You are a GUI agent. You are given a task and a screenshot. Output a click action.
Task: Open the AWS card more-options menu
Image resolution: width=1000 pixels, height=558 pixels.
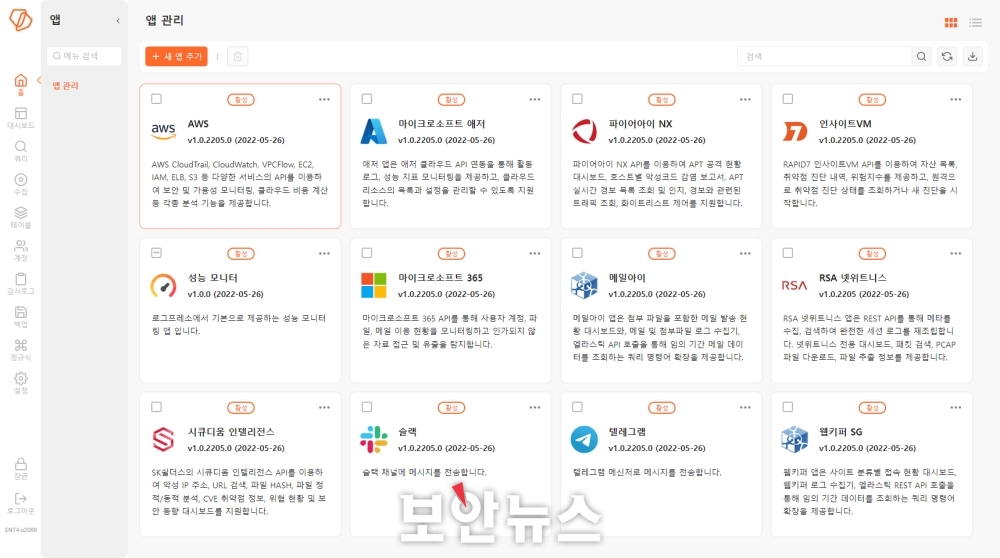point(325,99)
